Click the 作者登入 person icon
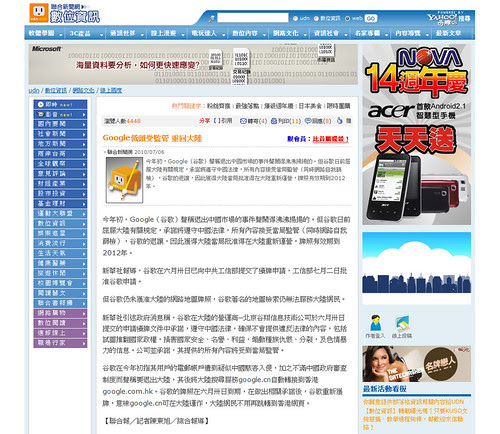Image resolution: width=500 pixels, height=434 pixels. click(375, 323)
